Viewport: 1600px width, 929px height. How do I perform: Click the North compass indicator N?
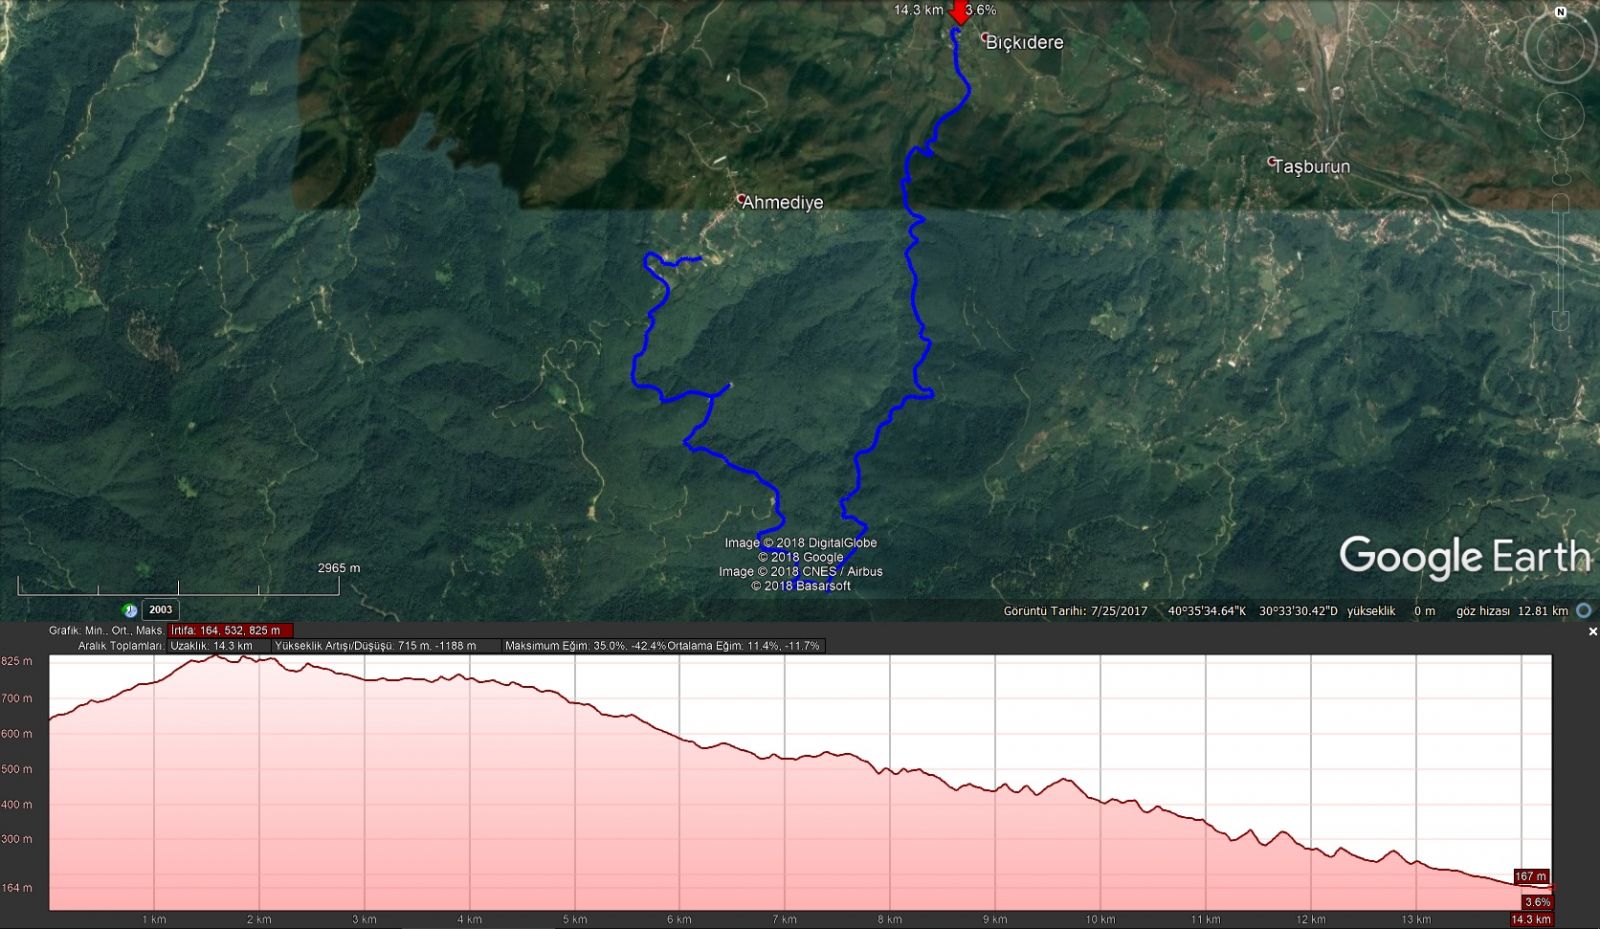[1560, 12]
